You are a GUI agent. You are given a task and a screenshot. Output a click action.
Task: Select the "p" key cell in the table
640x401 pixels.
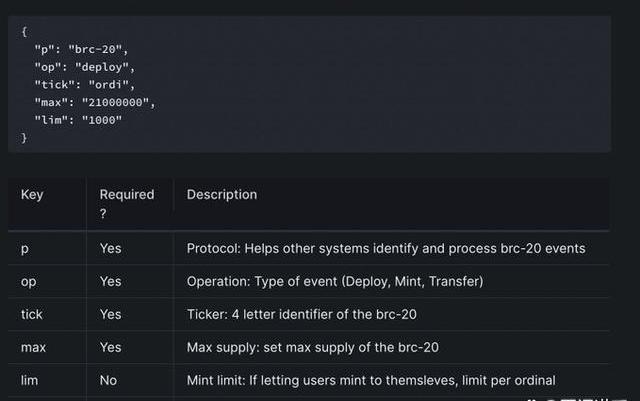pos(25,248)
